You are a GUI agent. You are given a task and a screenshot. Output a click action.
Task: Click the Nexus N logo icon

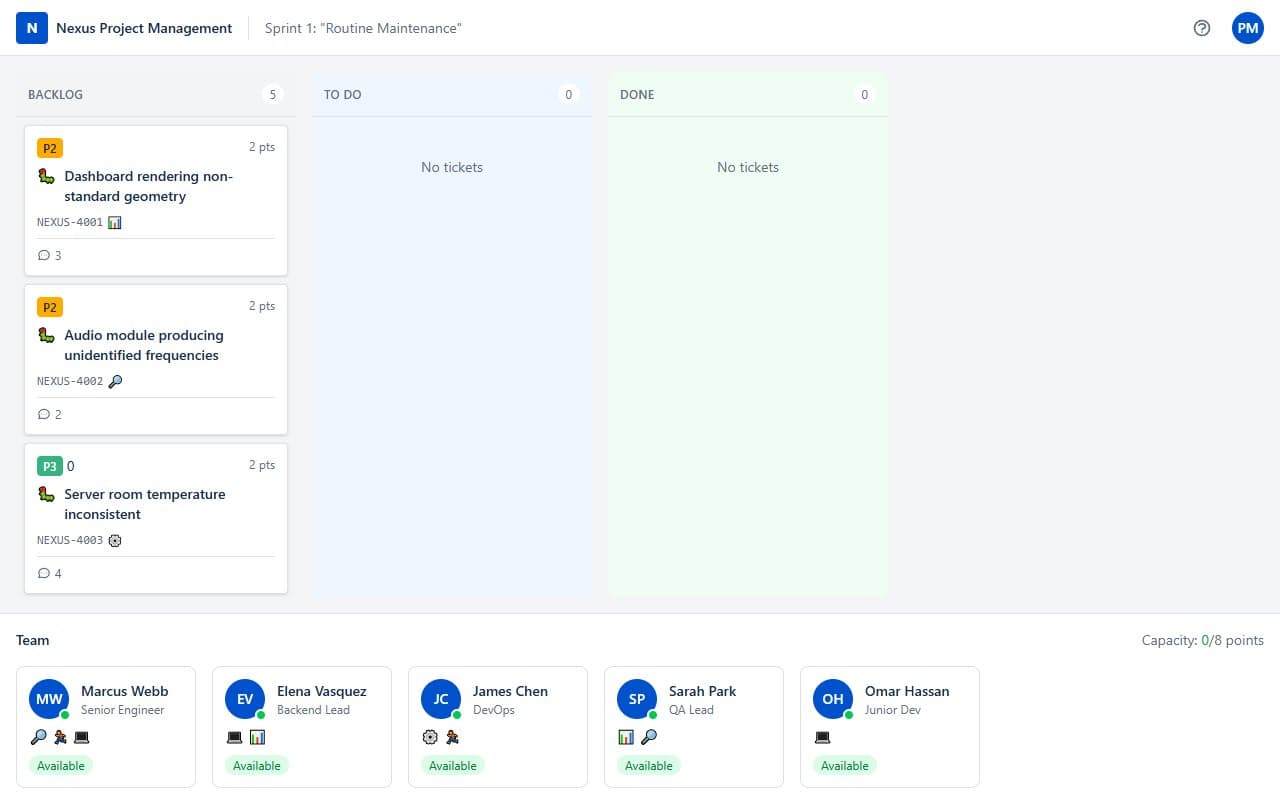(32, 28)
